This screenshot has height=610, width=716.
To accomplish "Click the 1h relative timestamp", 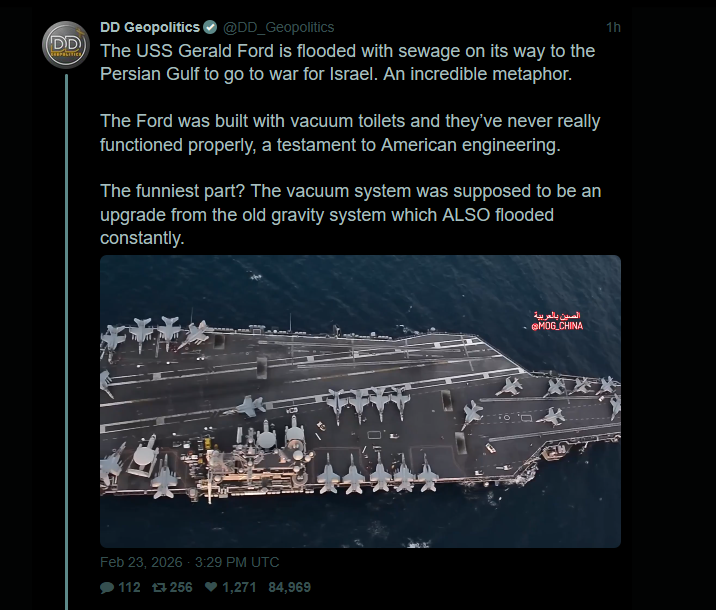I will [613, 27].
